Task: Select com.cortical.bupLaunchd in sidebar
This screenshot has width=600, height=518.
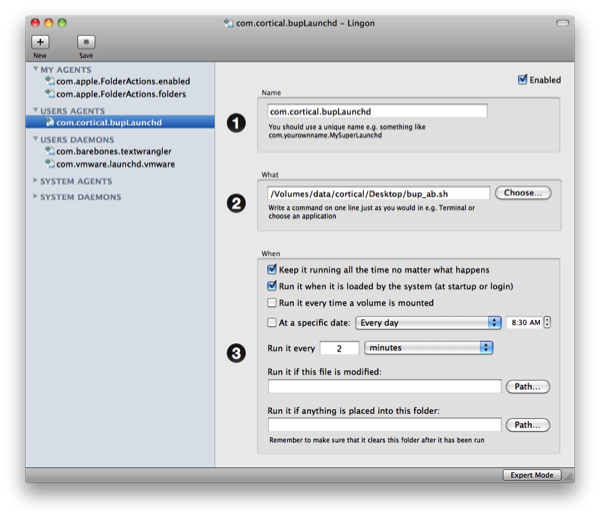Action: coord(120,122)
